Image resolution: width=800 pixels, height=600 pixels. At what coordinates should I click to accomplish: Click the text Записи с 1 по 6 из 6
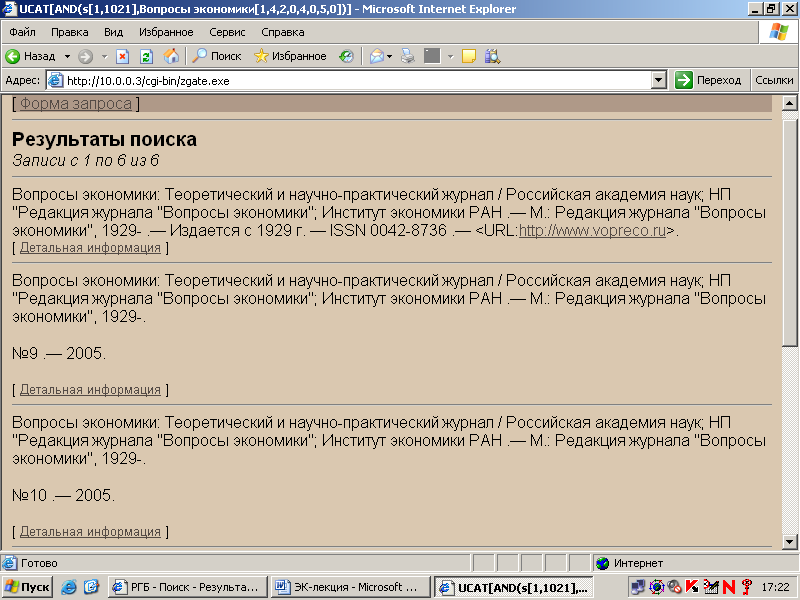[x=85, y=161]
